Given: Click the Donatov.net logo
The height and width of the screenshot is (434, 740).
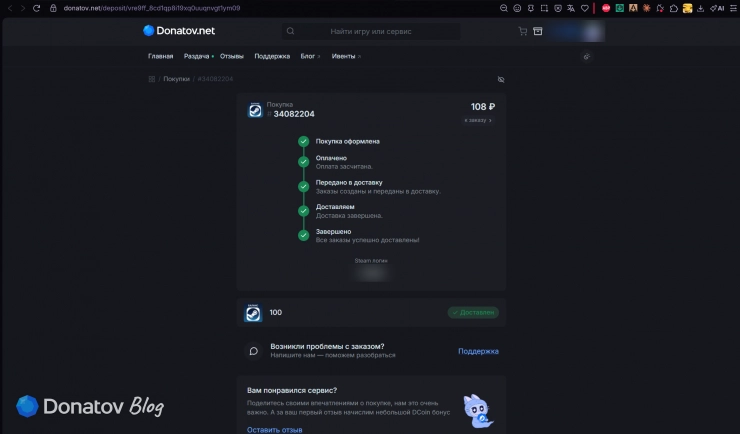Looking at the screenshot, I should pyautogui.click(x=179, y=31).
